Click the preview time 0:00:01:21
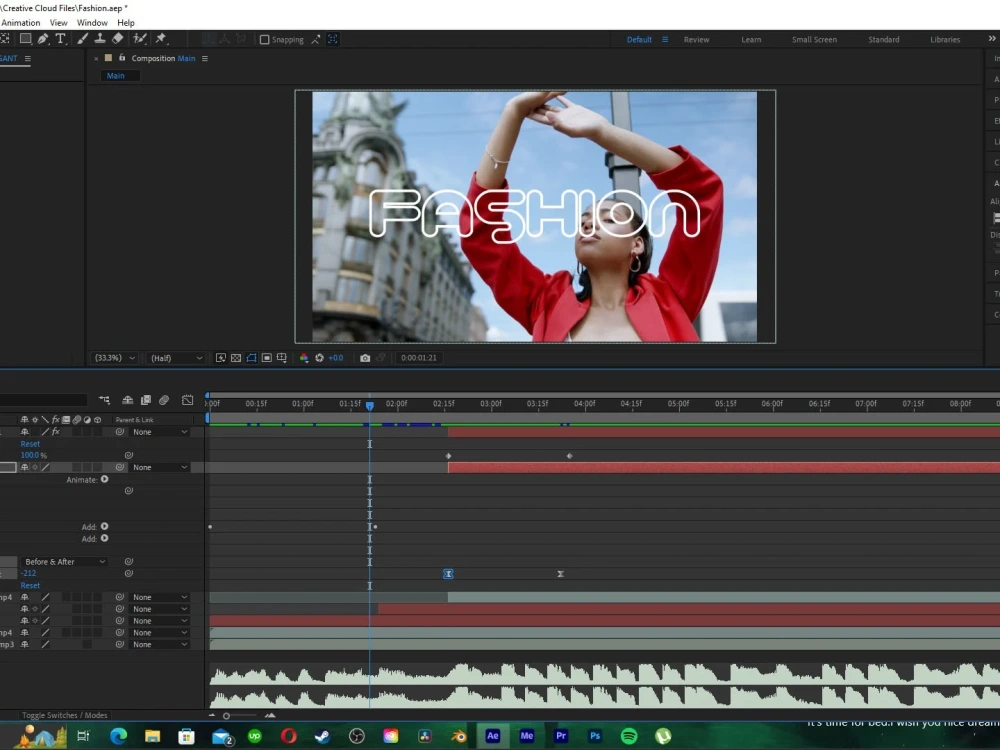The image size is (1000, 750). coord(418,358)
